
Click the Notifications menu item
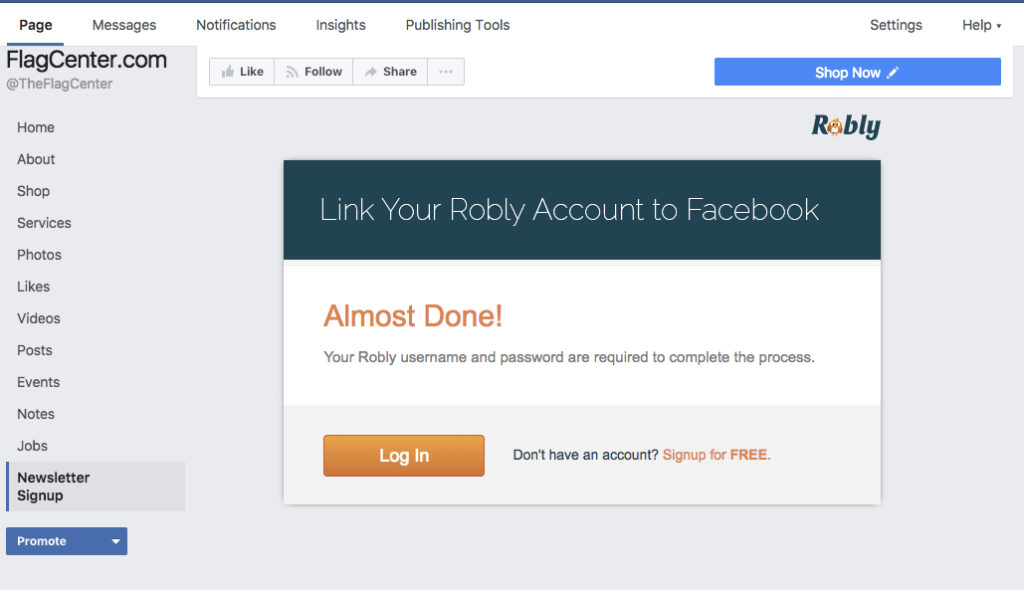[x=235, y=25]
